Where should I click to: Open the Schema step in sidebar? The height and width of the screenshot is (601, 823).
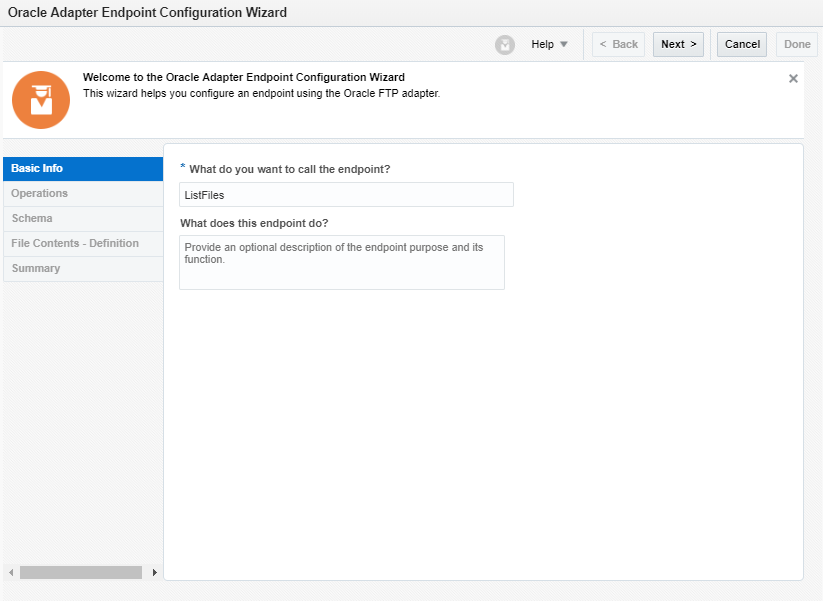[83, 219]
